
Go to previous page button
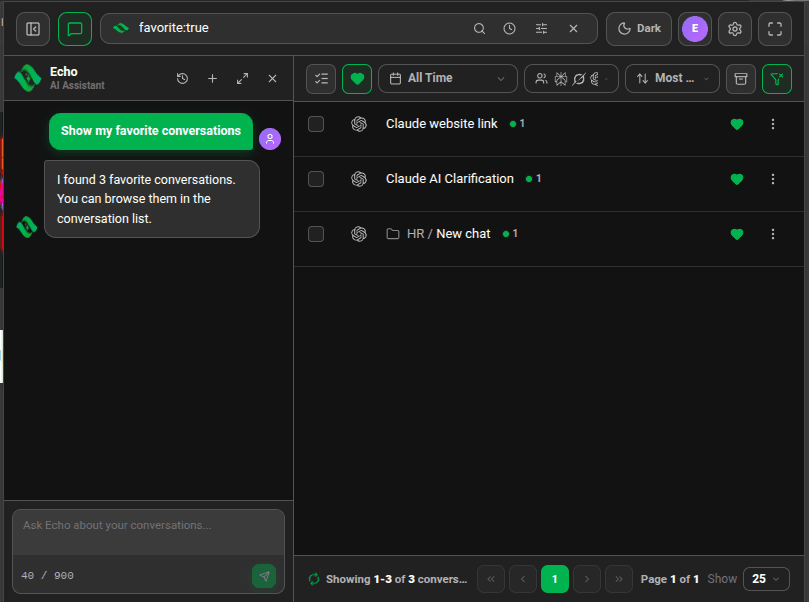(x=523, y=579)
